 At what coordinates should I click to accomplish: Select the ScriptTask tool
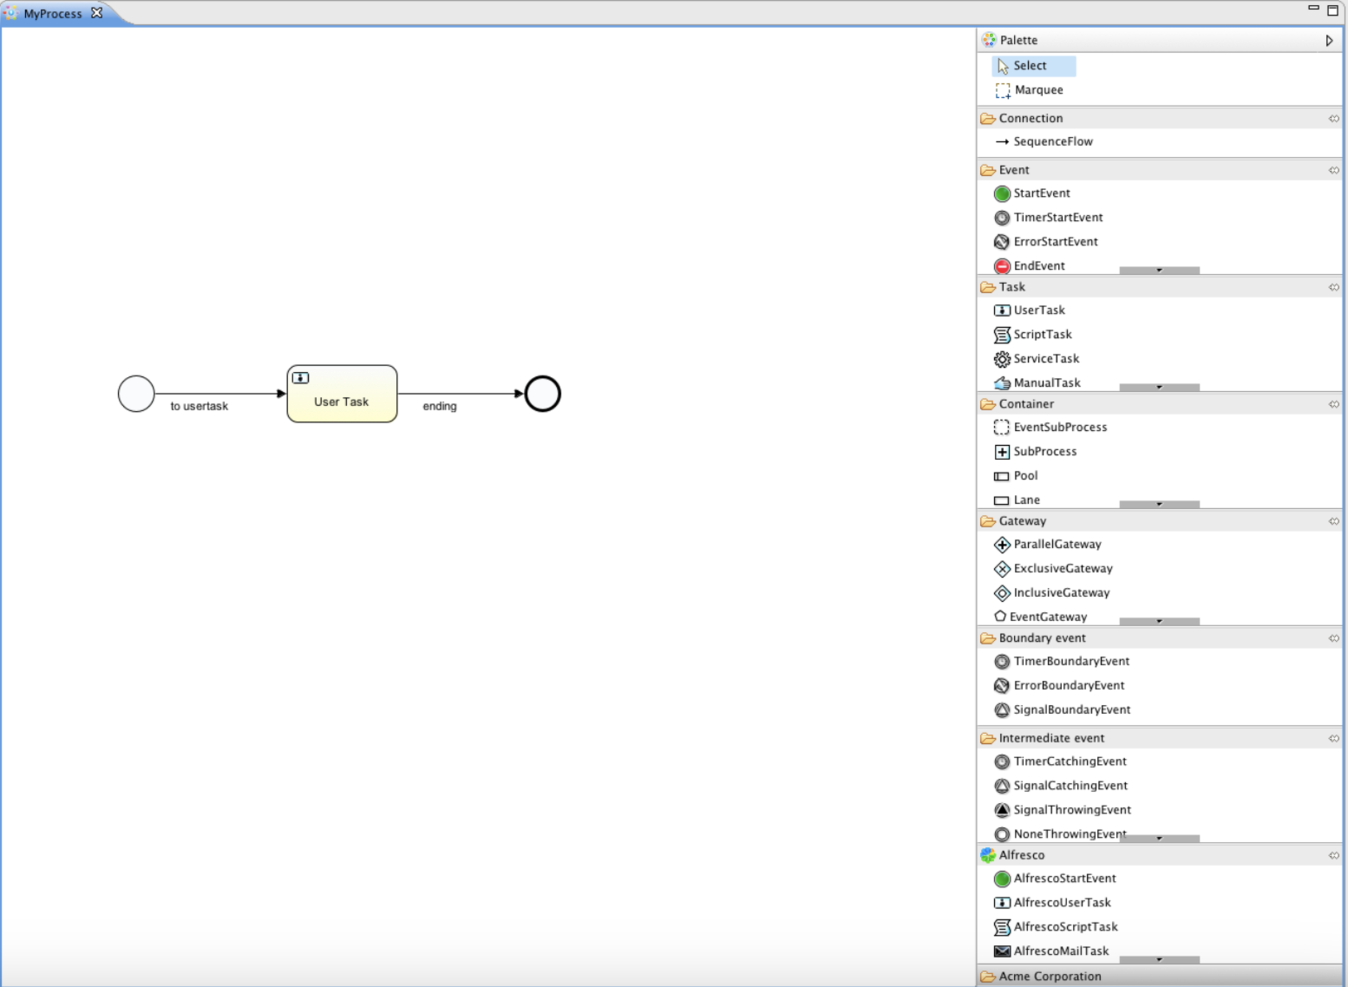tap(1032, 334)
